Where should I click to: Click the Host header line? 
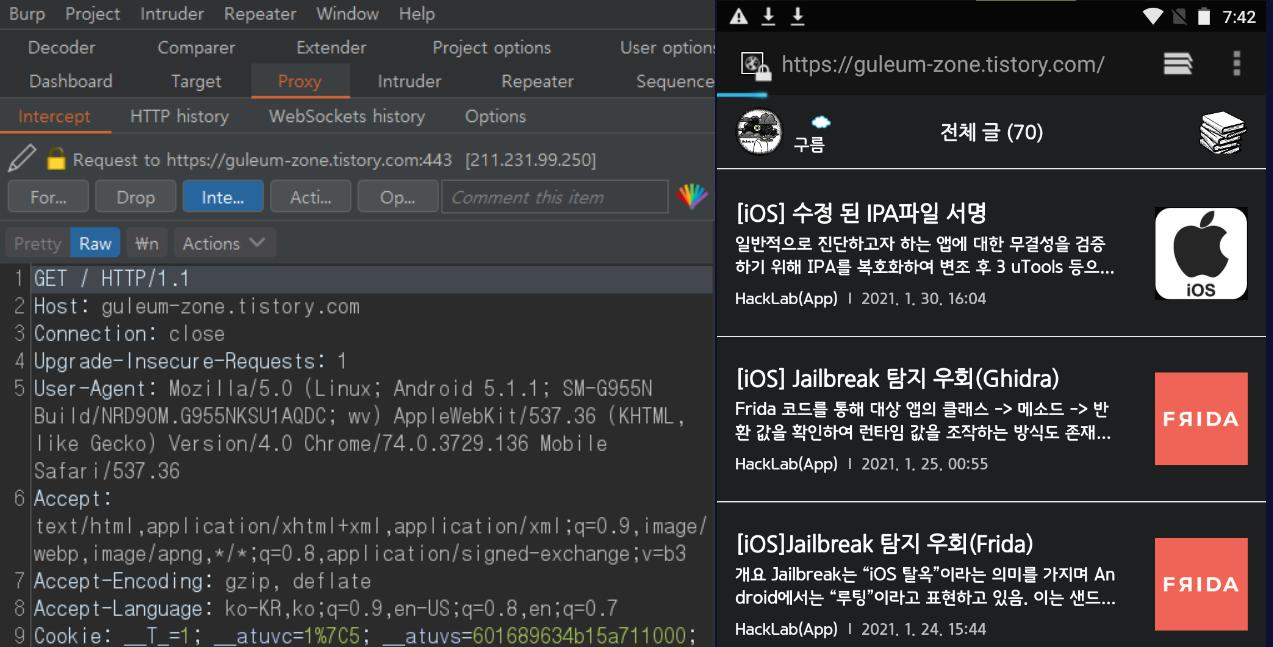click(x=197, y=307)
